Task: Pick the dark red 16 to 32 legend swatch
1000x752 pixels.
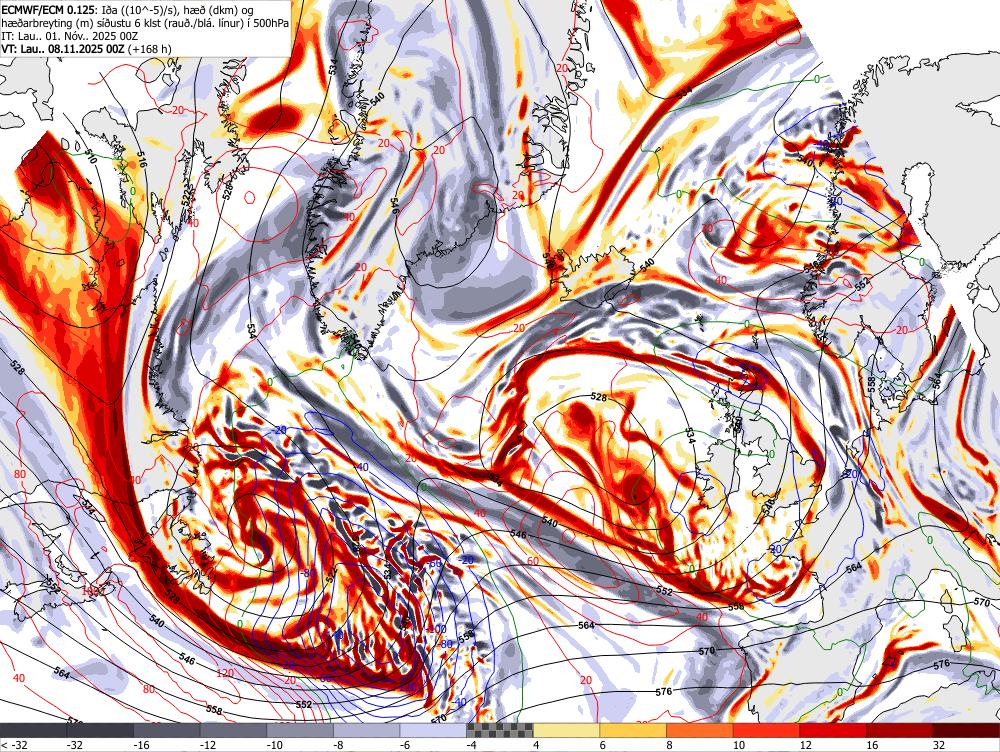Action: [x=900, y=730]
